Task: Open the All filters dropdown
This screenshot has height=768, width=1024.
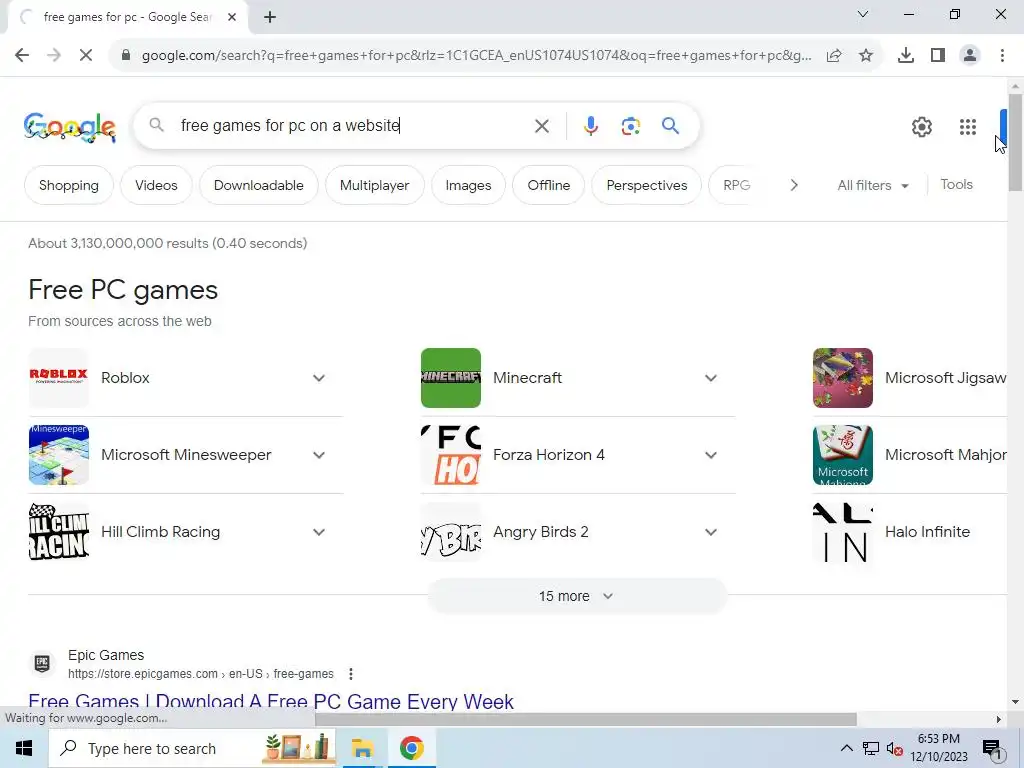Action: [x=873, y=185]
